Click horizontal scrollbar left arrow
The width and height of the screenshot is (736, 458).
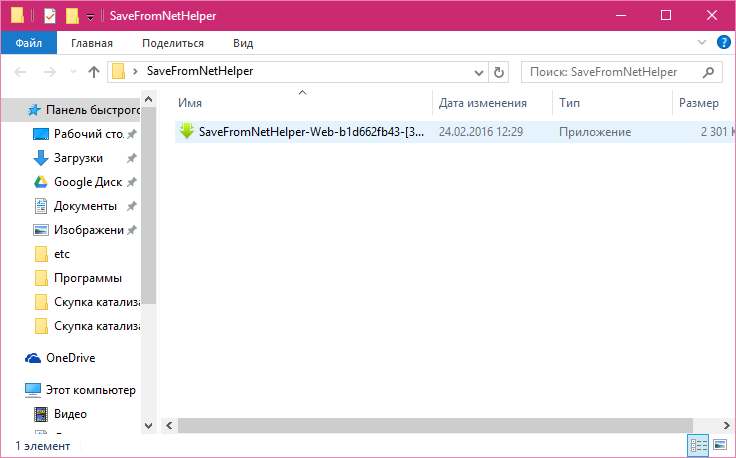[x=169, y=426]
